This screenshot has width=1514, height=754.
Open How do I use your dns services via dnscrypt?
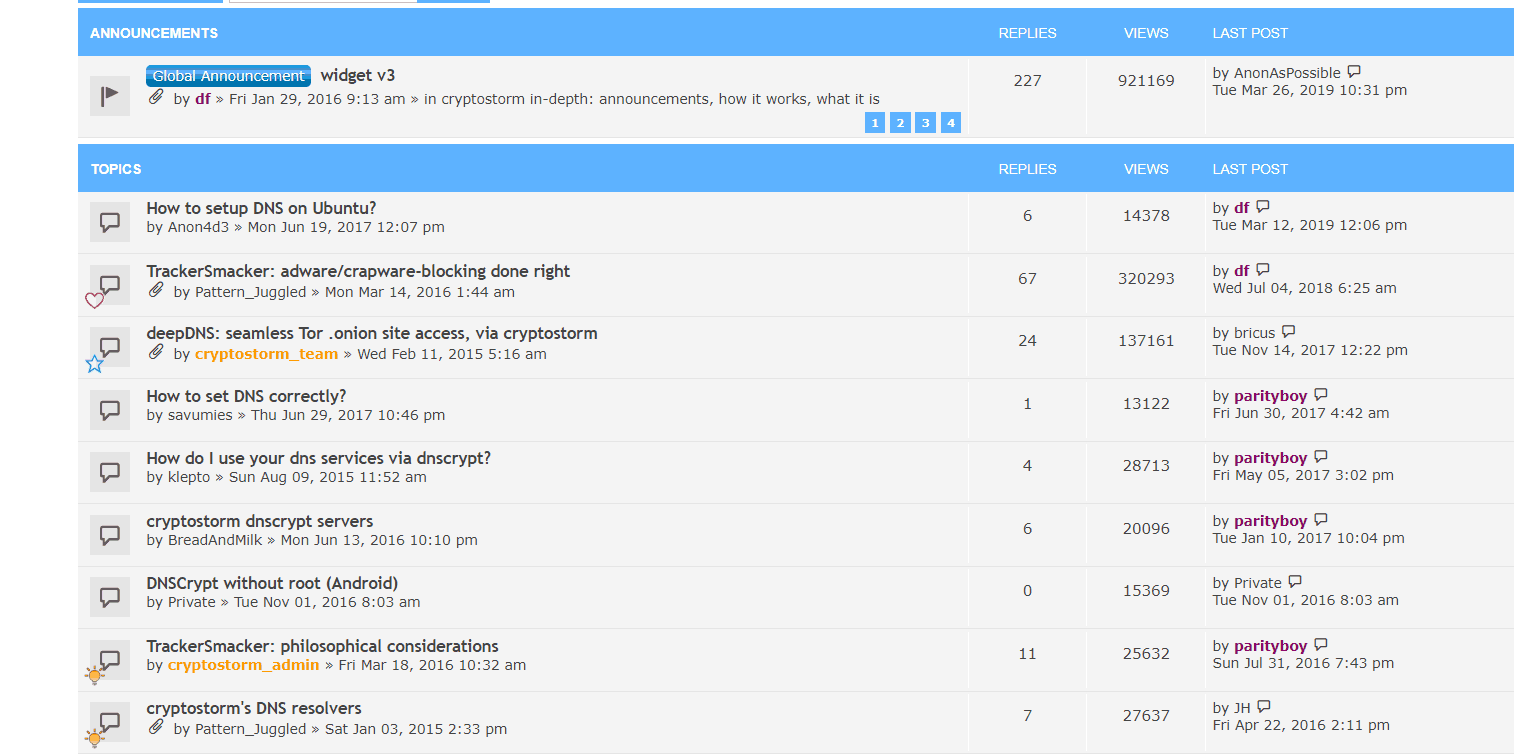[x=318, y=458]
